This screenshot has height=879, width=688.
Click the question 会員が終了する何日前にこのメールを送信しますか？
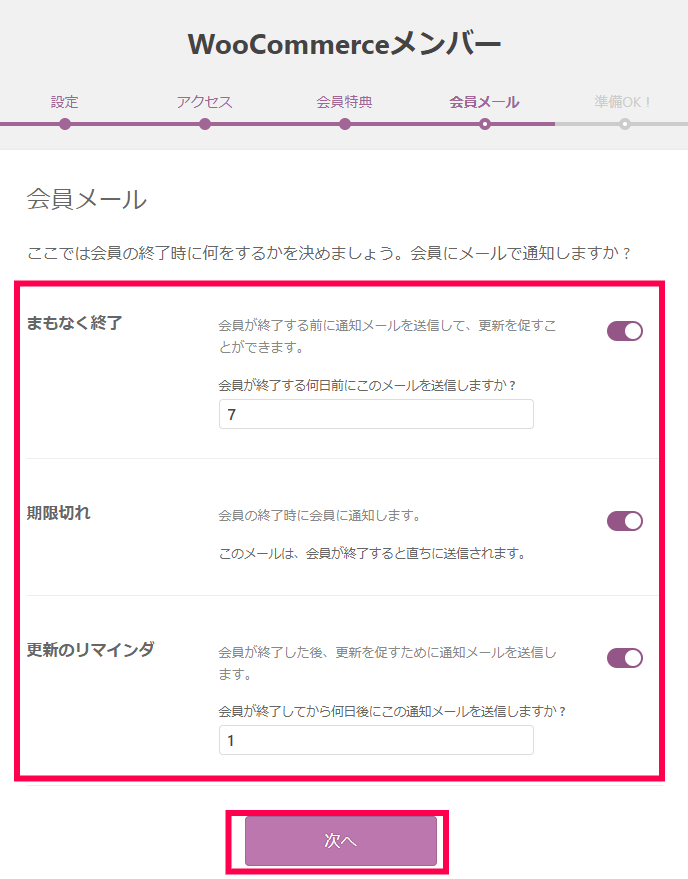click(367, 385)
